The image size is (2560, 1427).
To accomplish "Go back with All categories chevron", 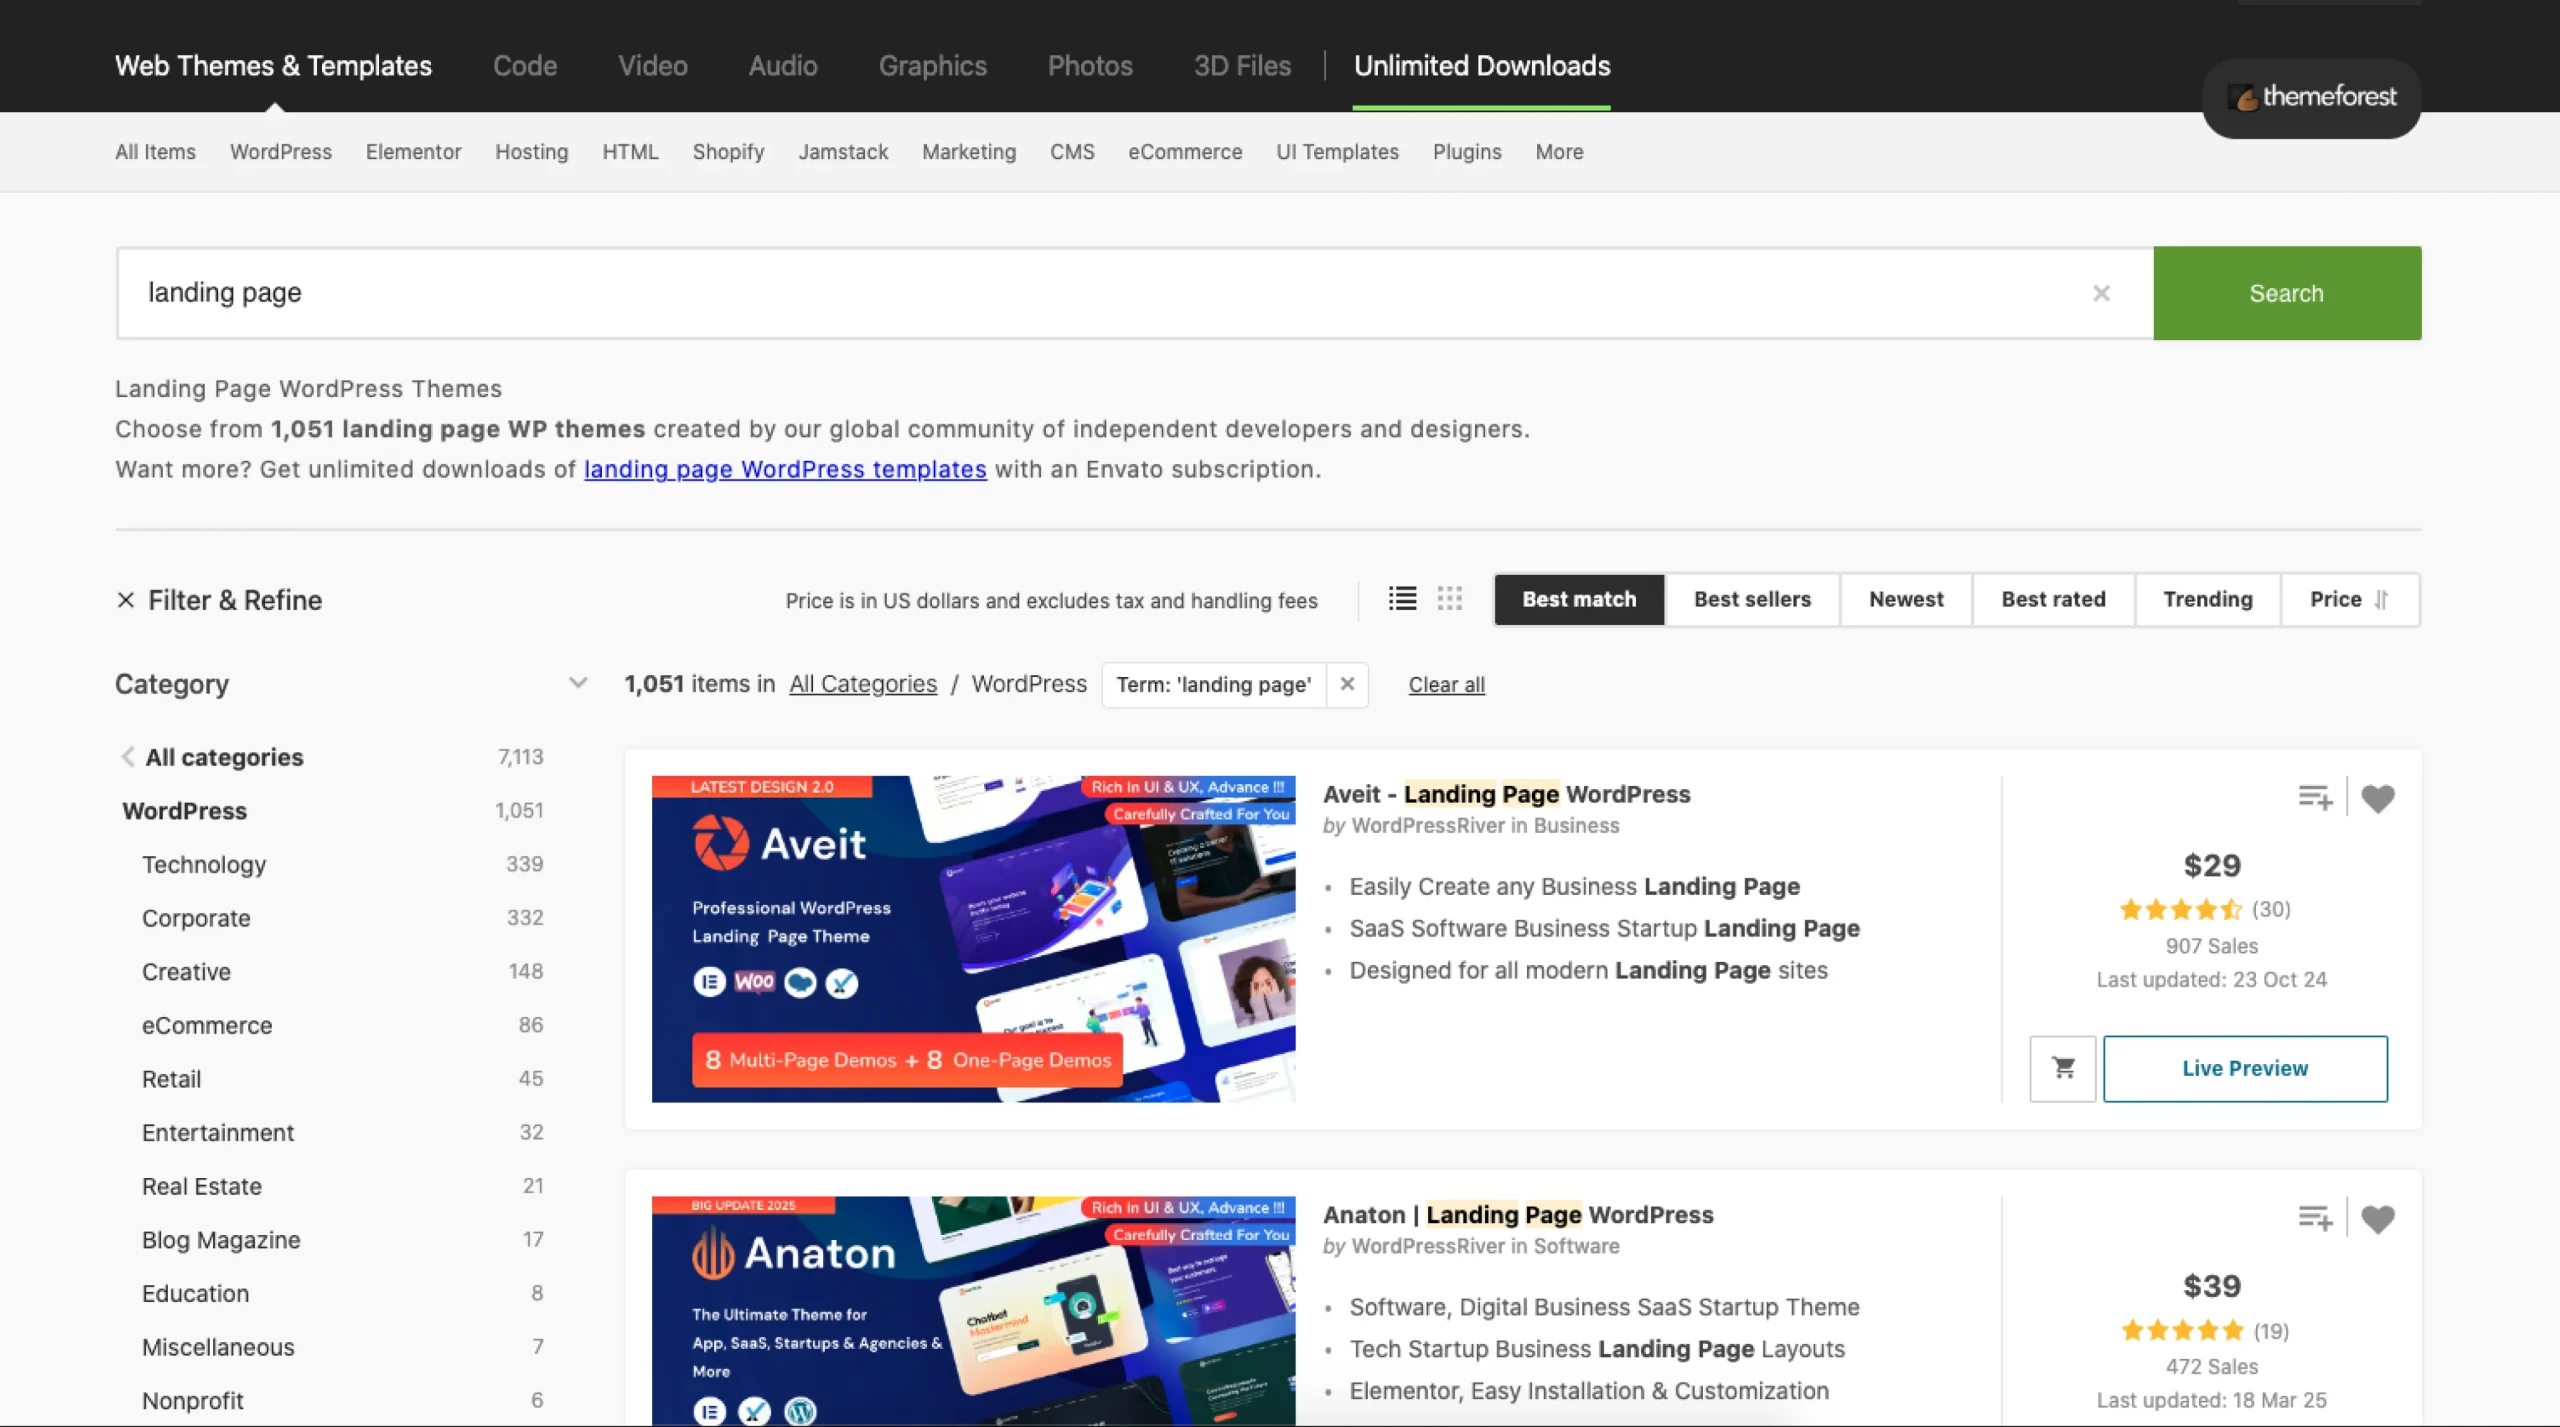I will click(127, 757).
